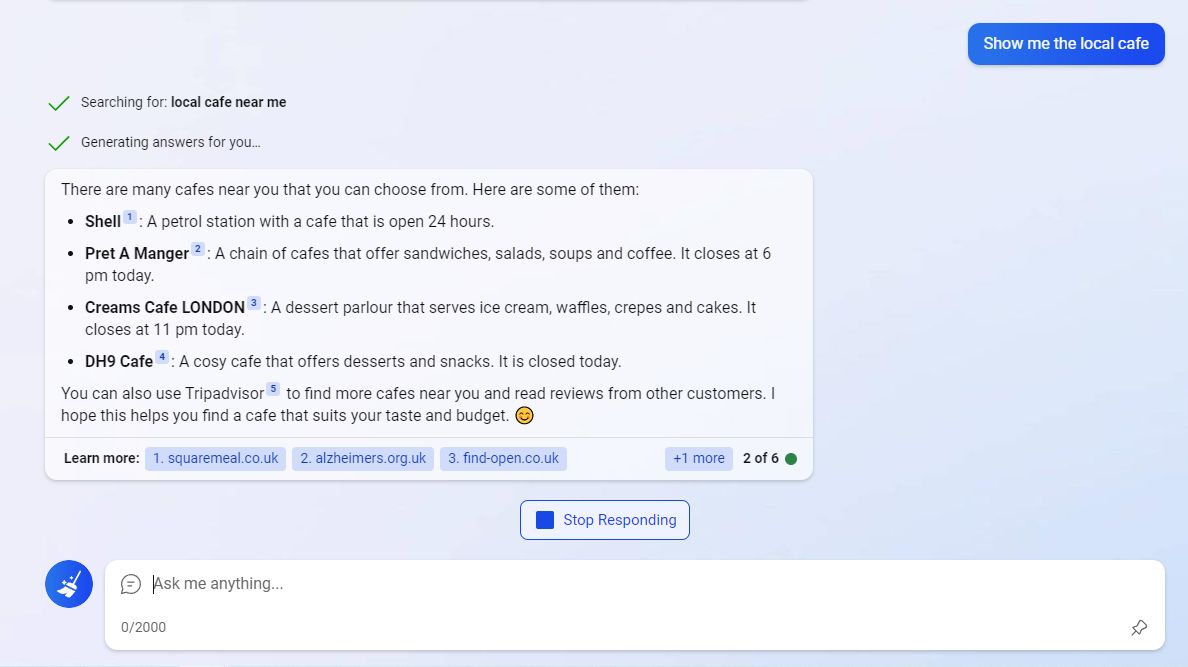Click the New topic broom icon
The width and height of the screenshot is (1188, 667).
click(69, 584)
